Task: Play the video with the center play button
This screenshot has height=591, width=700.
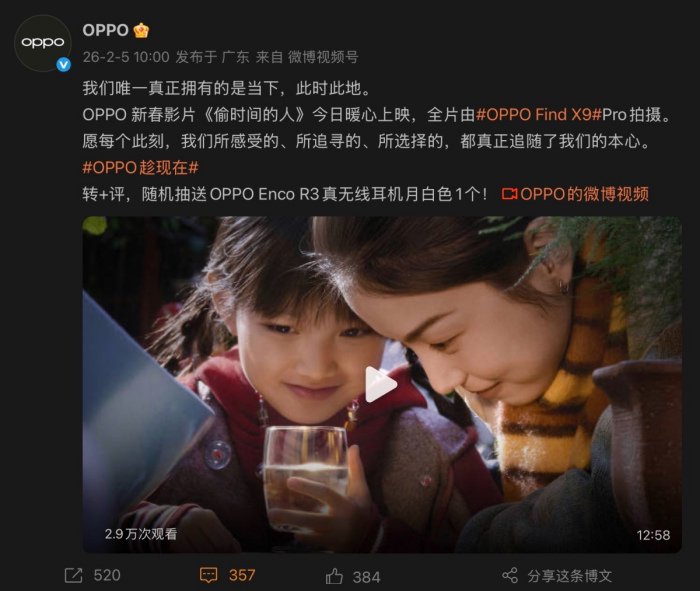Action: 380,384
